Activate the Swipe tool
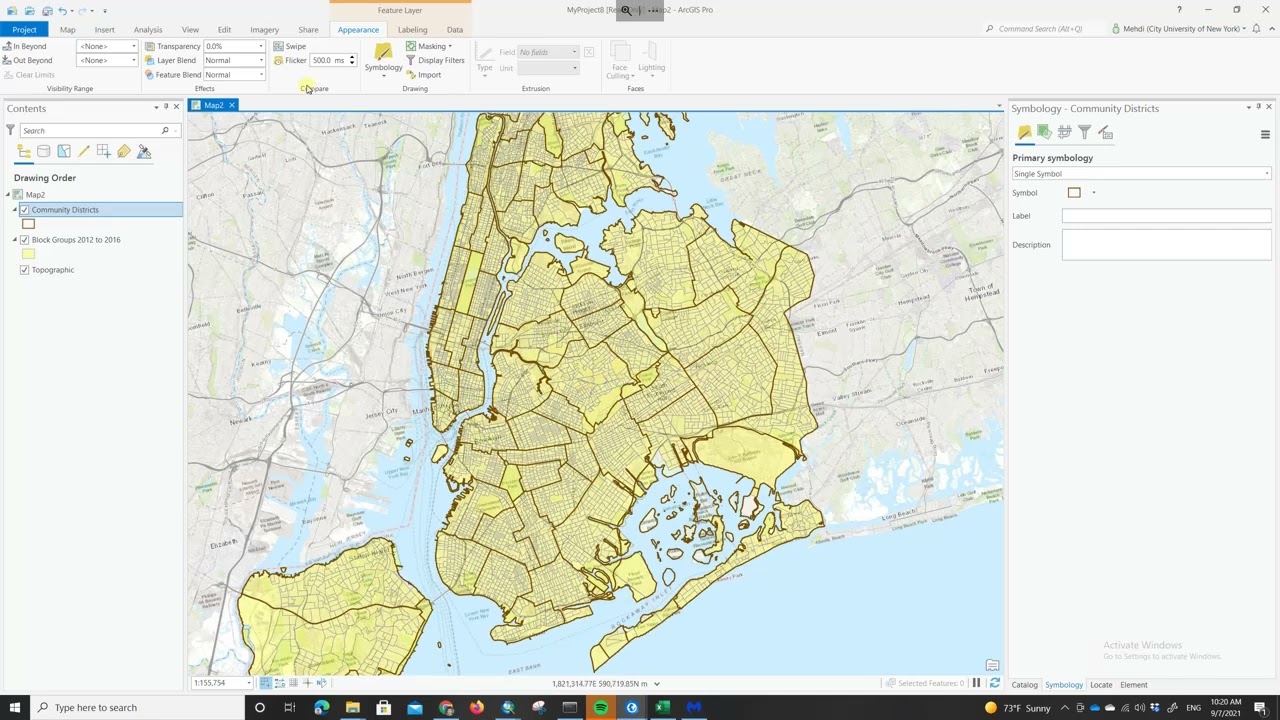Screen dimensions: 1280x720 point(290,46)
